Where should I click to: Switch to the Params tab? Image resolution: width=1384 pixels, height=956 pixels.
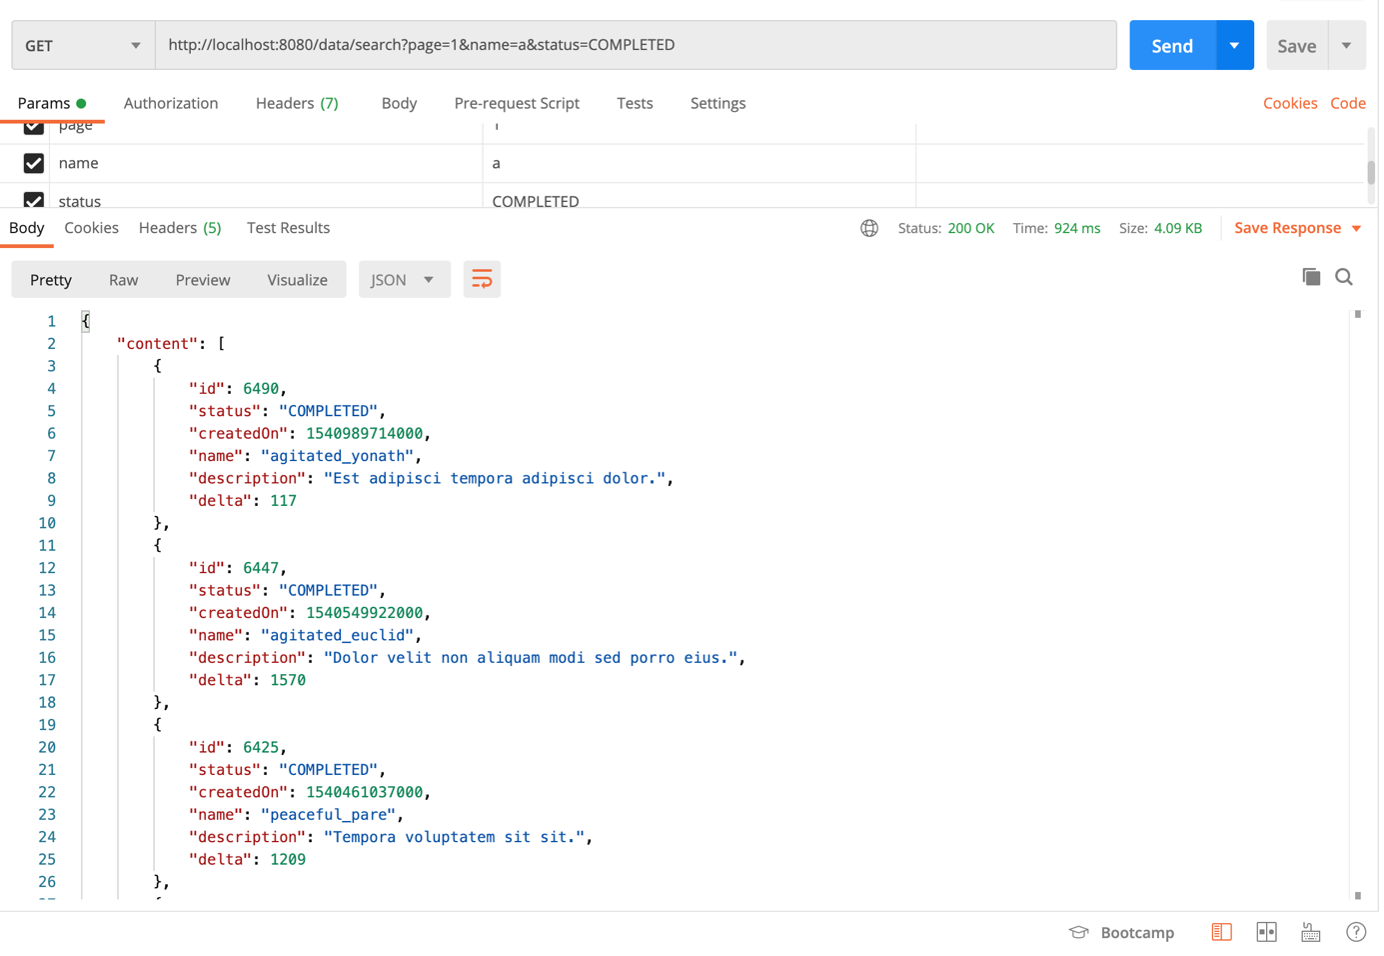coord(52,103)
